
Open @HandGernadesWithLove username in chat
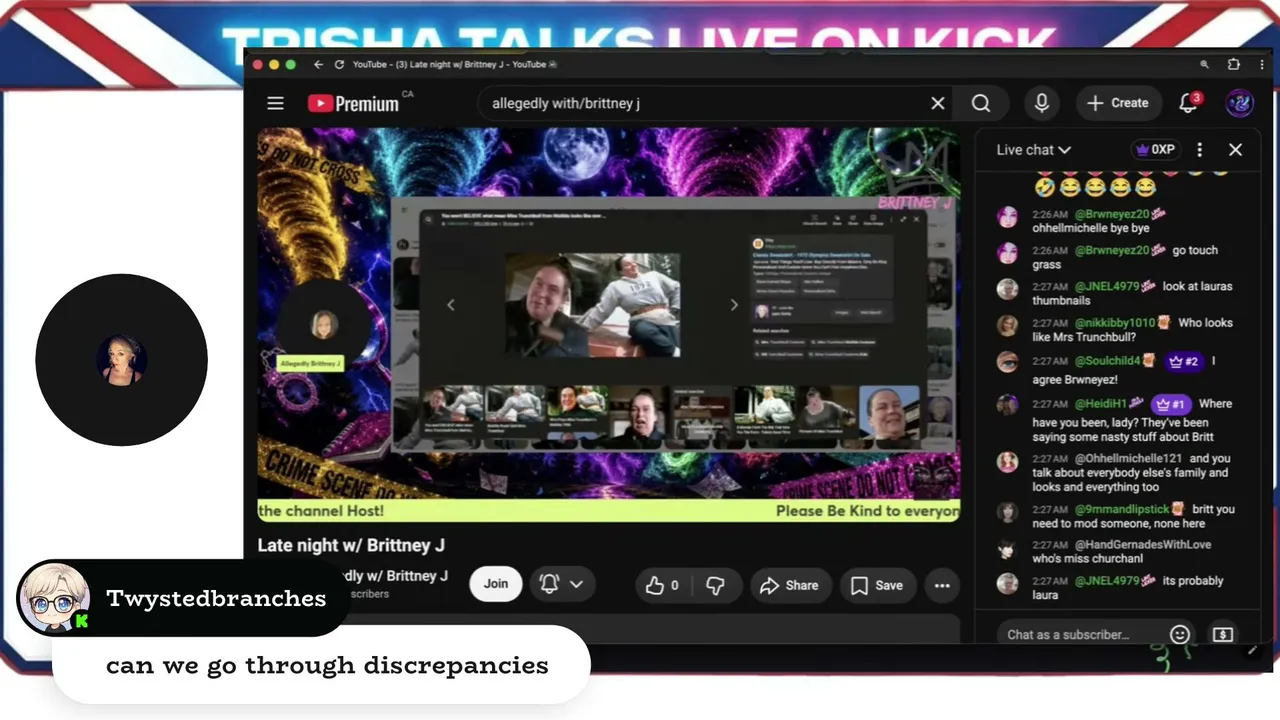(1142, 545)
